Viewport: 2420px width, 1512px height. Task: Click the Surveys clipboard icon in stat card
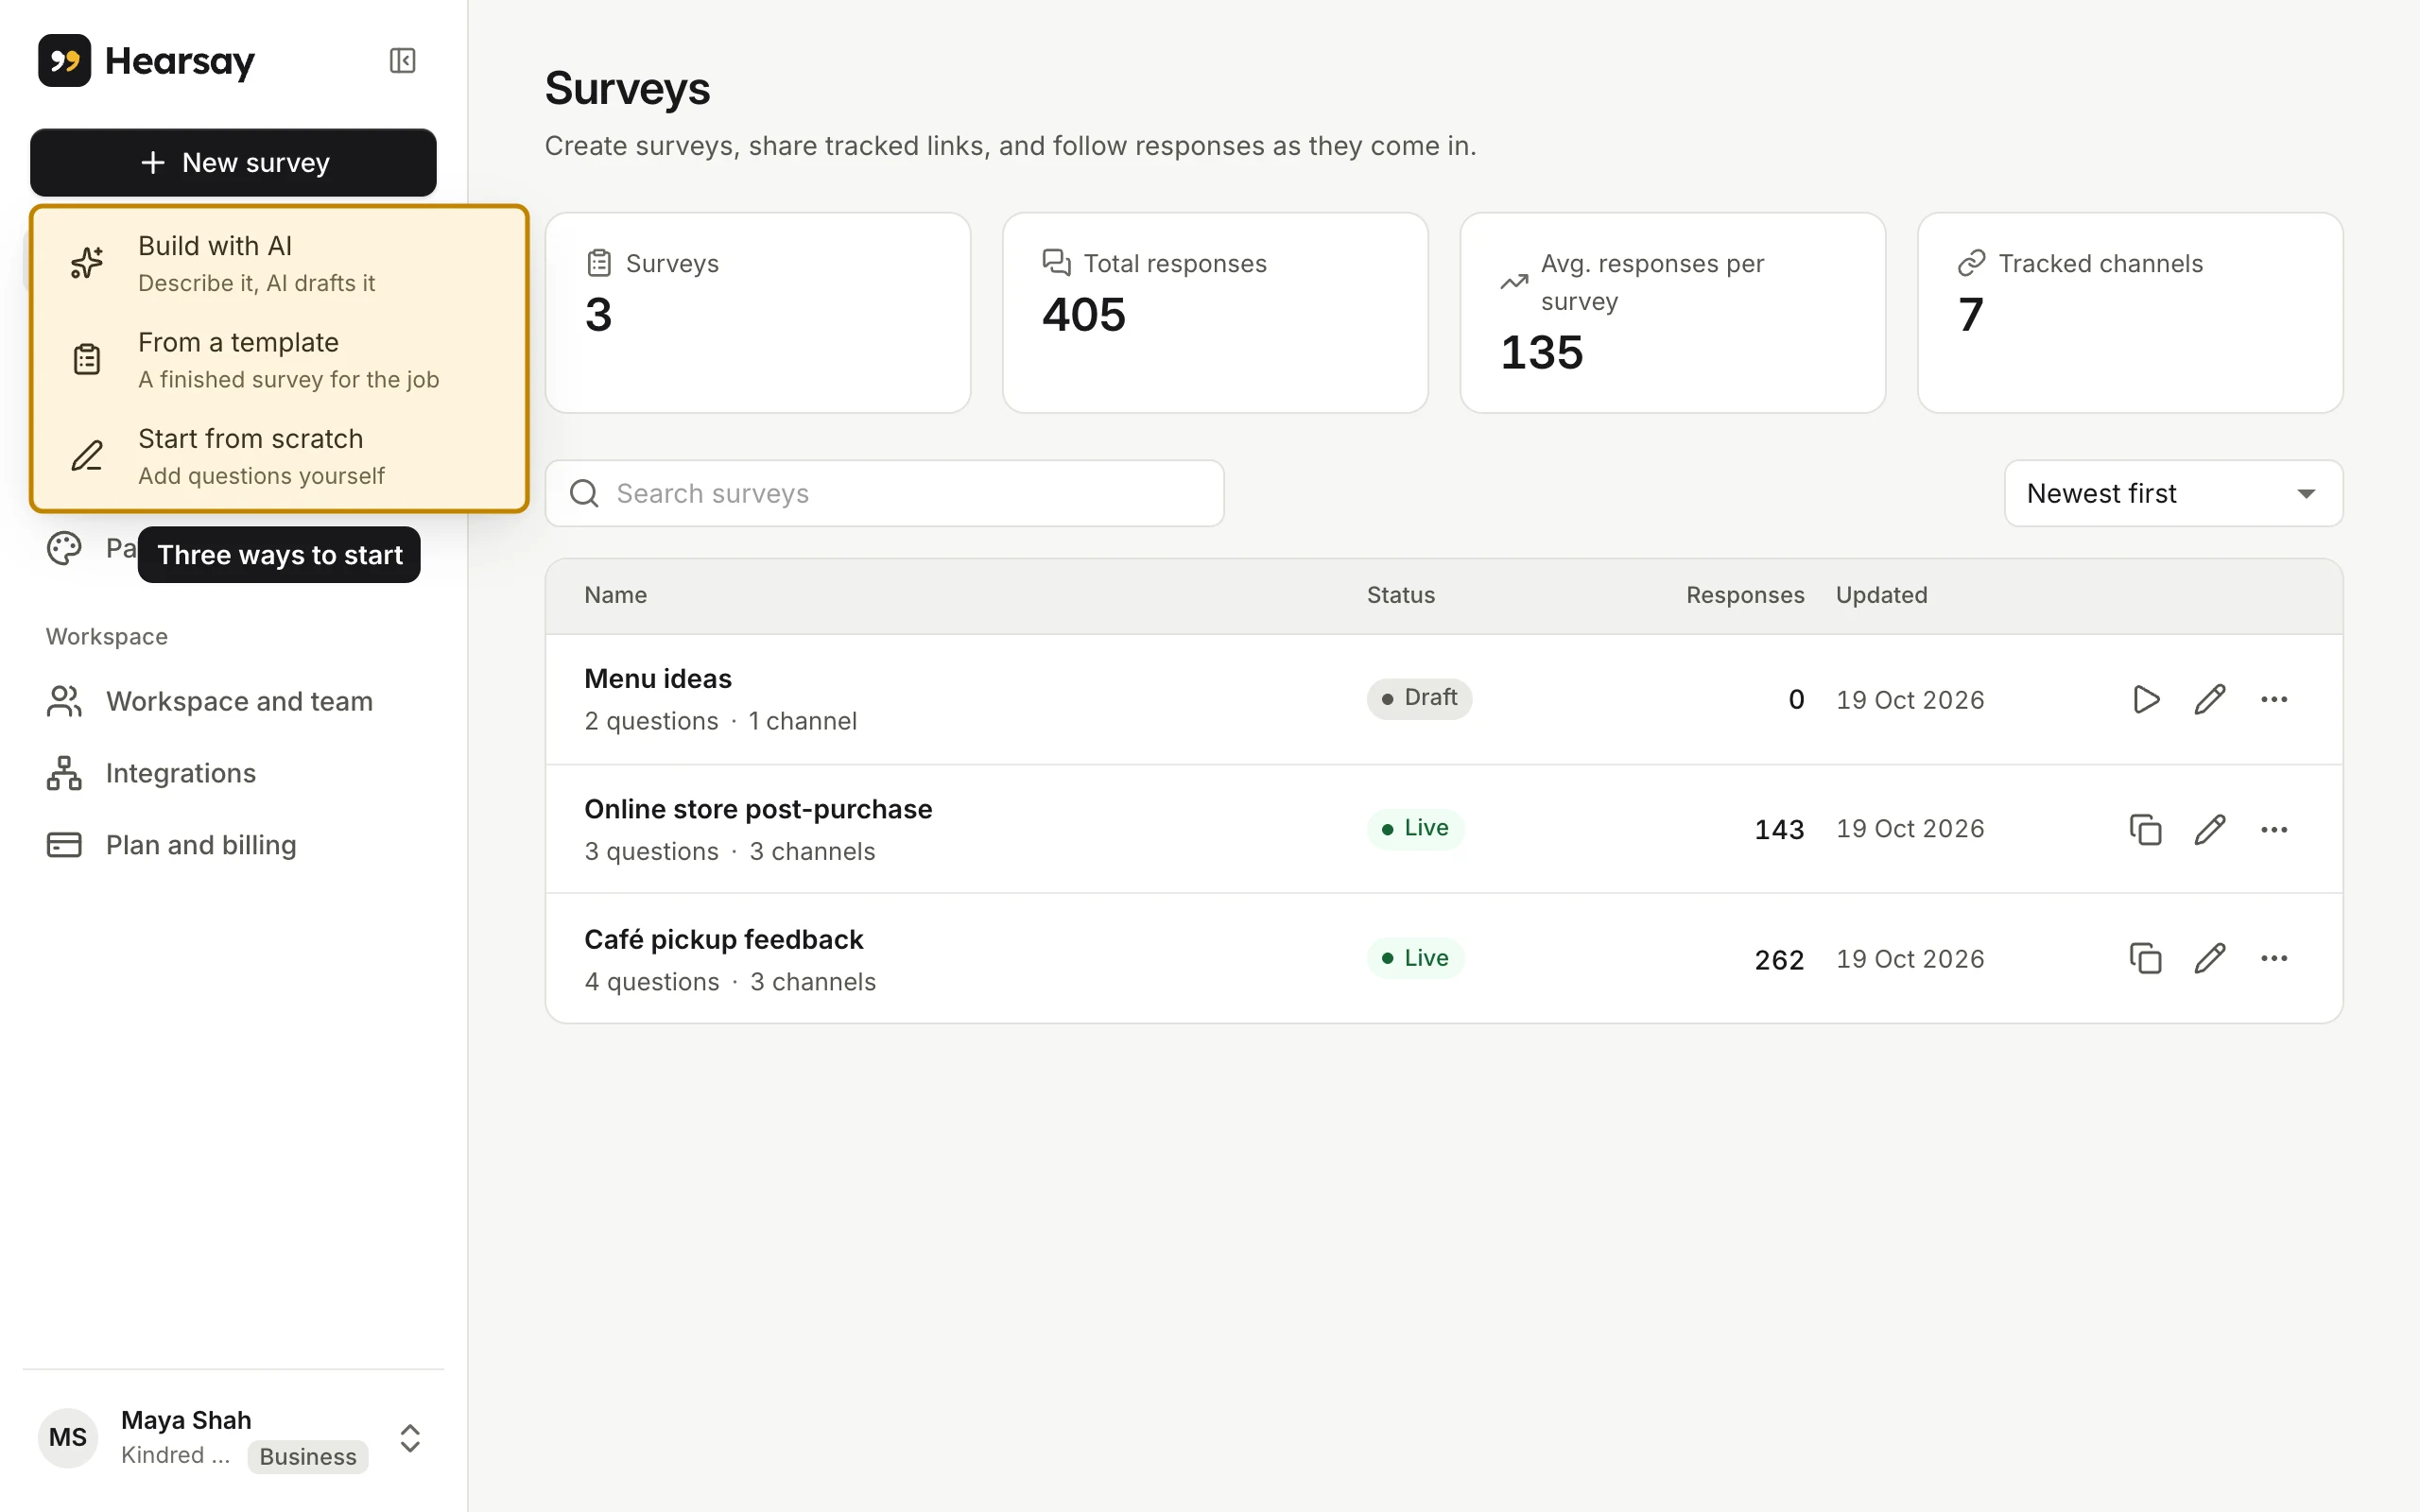tap(599, 263)
